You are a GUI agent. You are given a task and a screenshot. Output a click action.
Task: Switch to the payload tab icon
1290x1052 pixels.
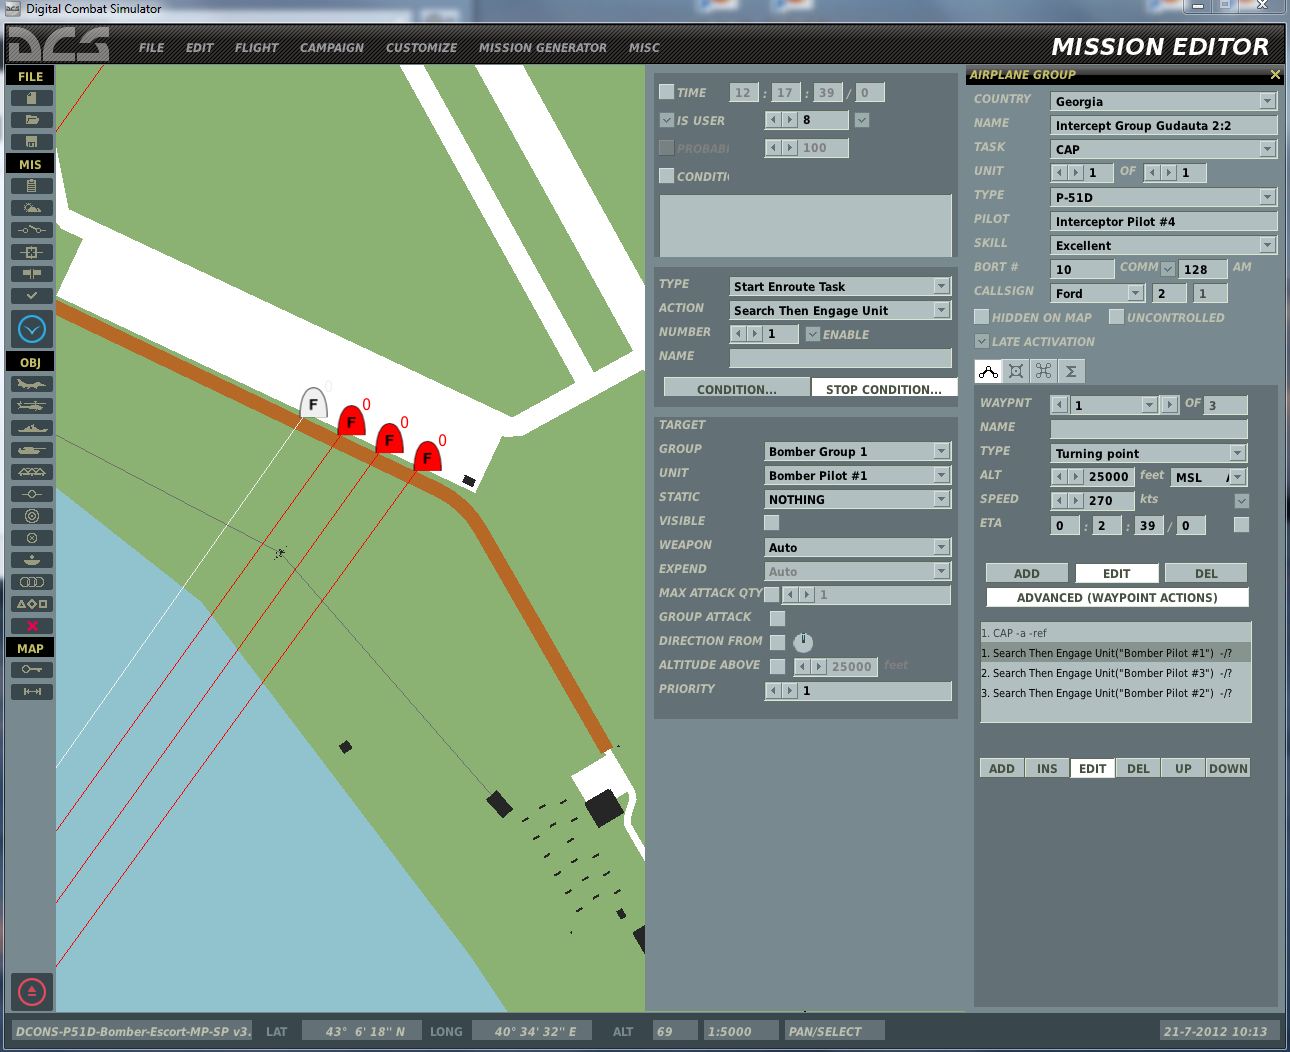[1016, 371]
